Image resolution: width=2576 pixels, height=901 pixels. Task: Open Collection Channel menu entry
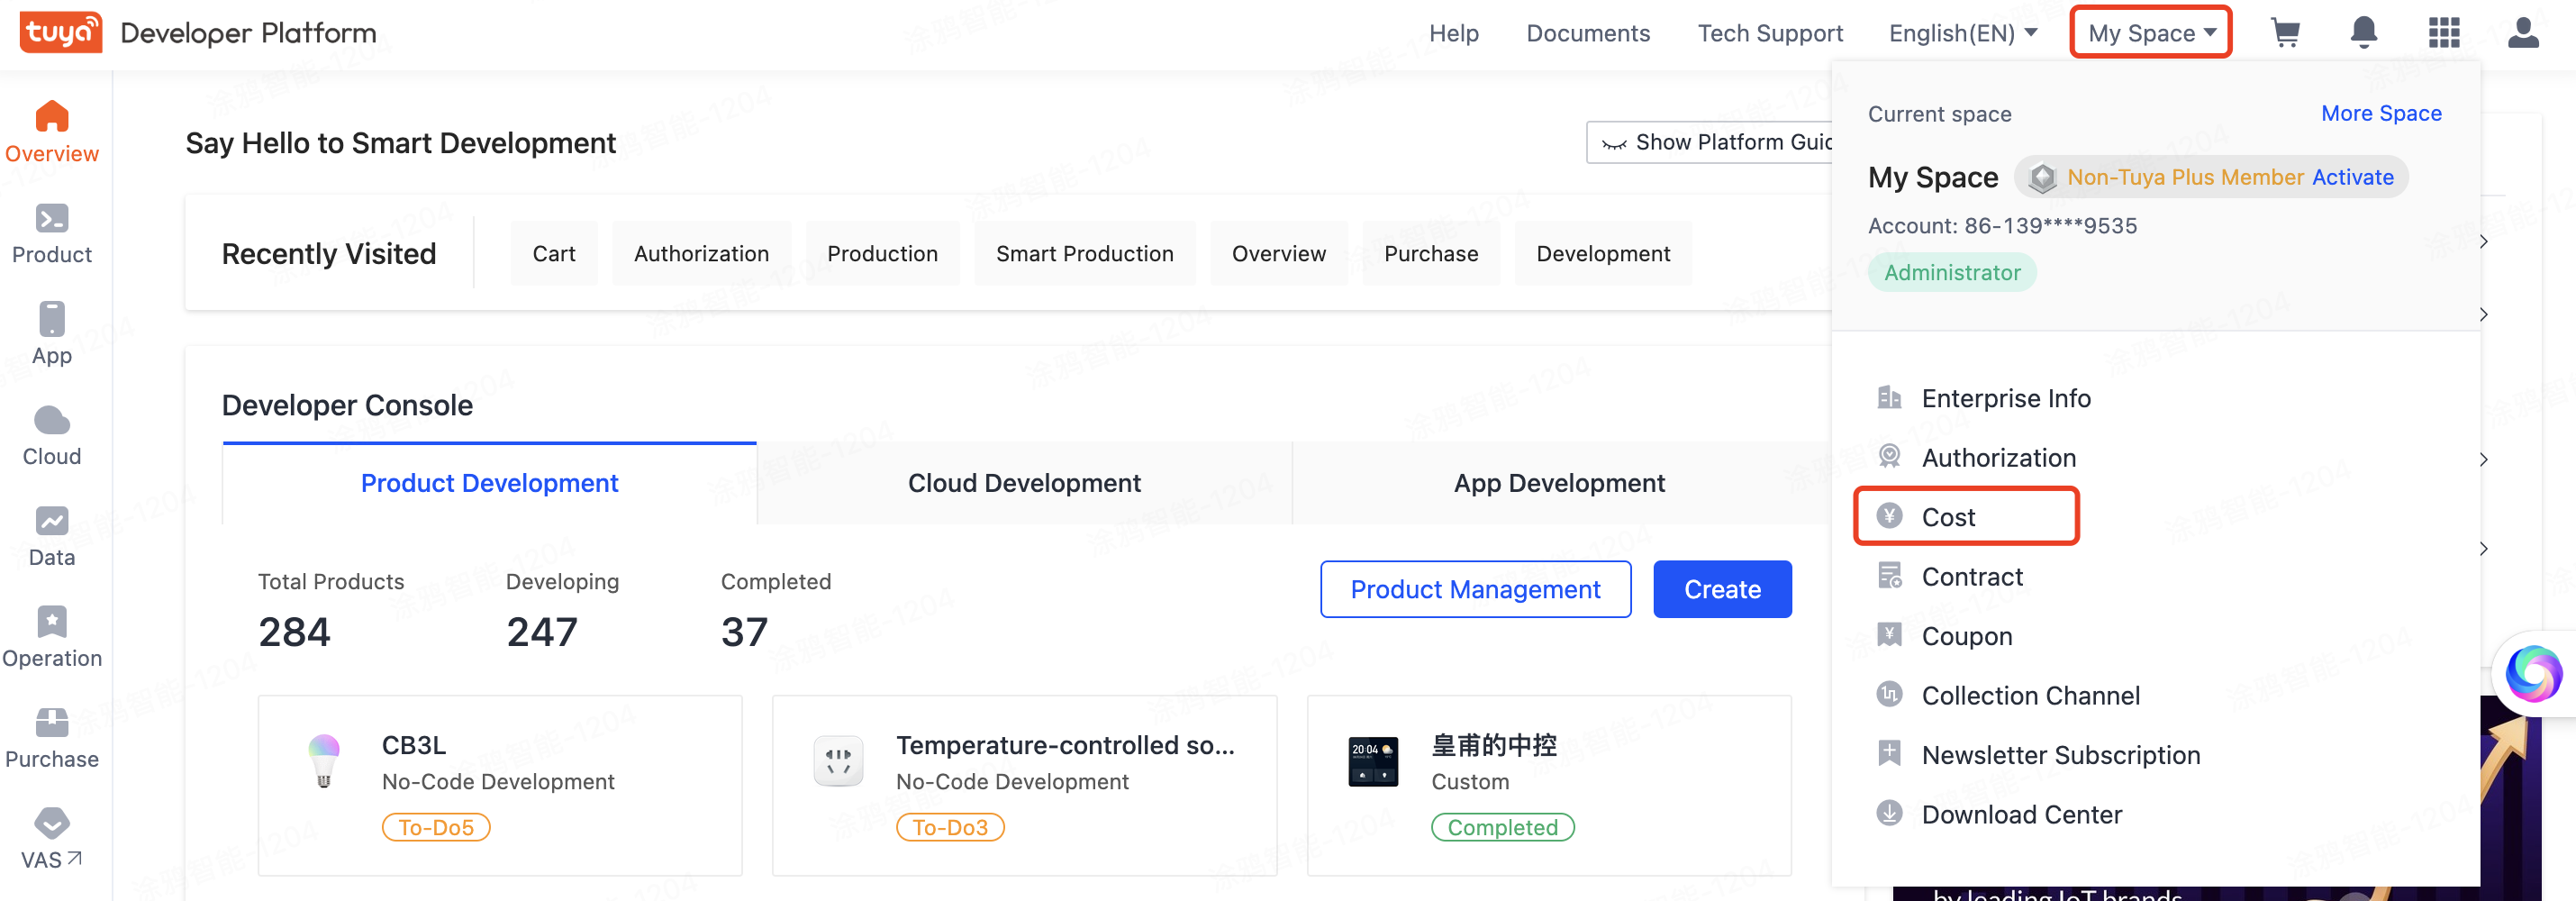[x=2030, y=695]
